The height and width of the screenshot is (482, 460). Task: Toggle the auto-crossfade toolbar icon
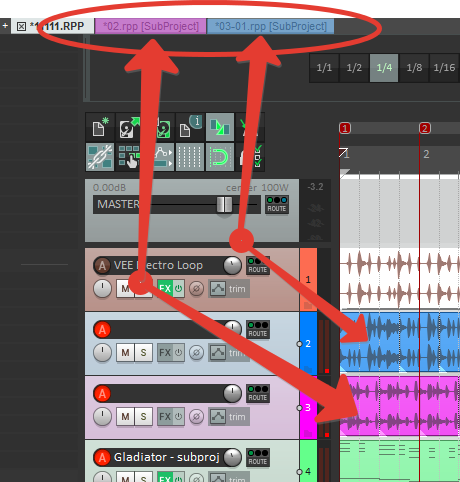(220, 128)
